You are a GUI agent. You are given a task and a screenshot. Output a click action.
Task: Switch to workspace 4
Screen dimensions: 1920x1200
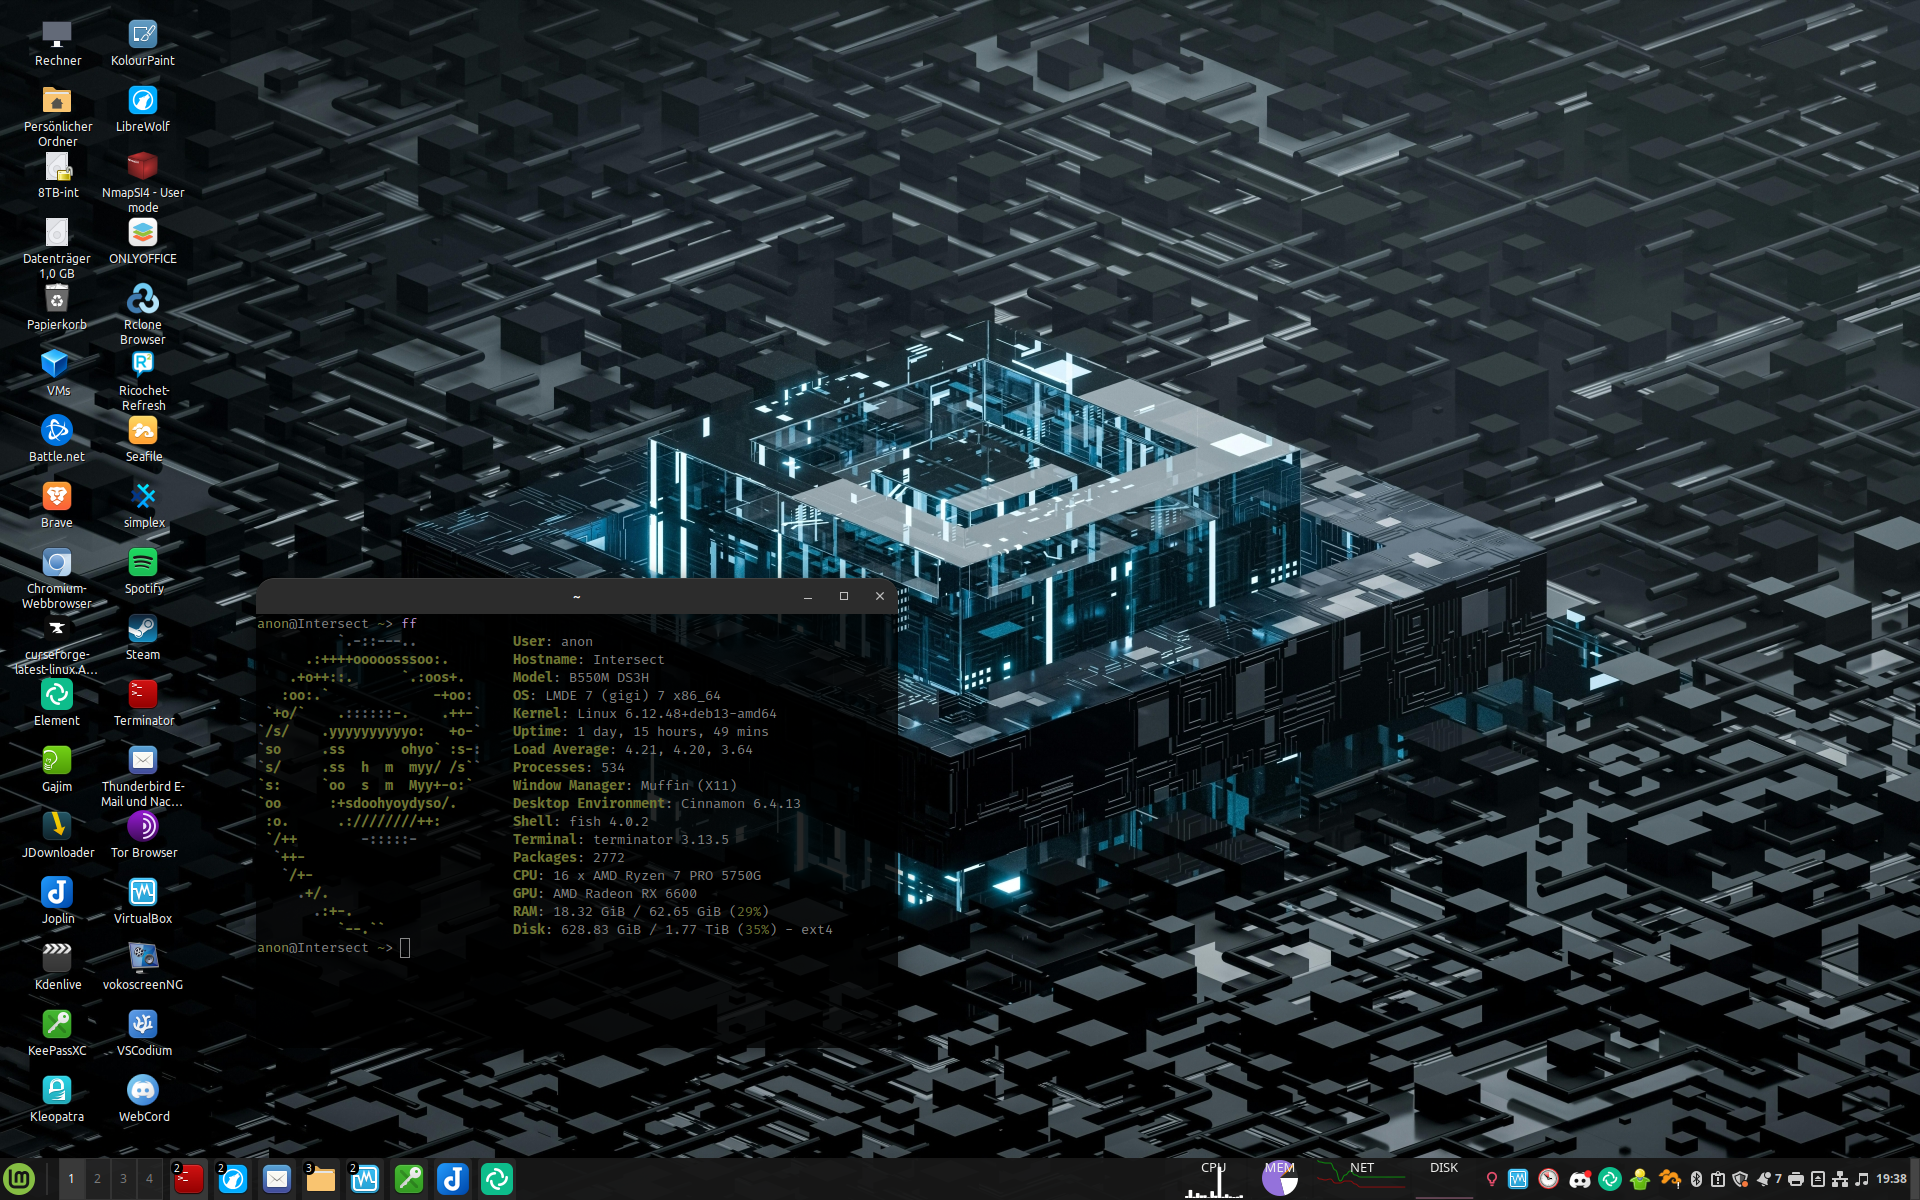[149, 1179]
